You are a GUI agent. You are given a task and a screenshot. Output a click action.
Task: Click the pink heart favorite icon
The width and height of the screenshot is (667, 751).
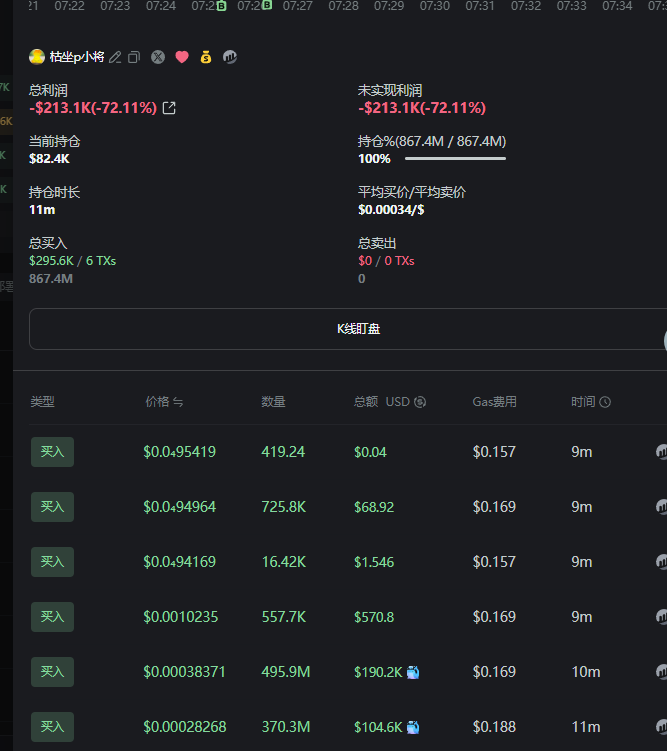click(182, 57)
